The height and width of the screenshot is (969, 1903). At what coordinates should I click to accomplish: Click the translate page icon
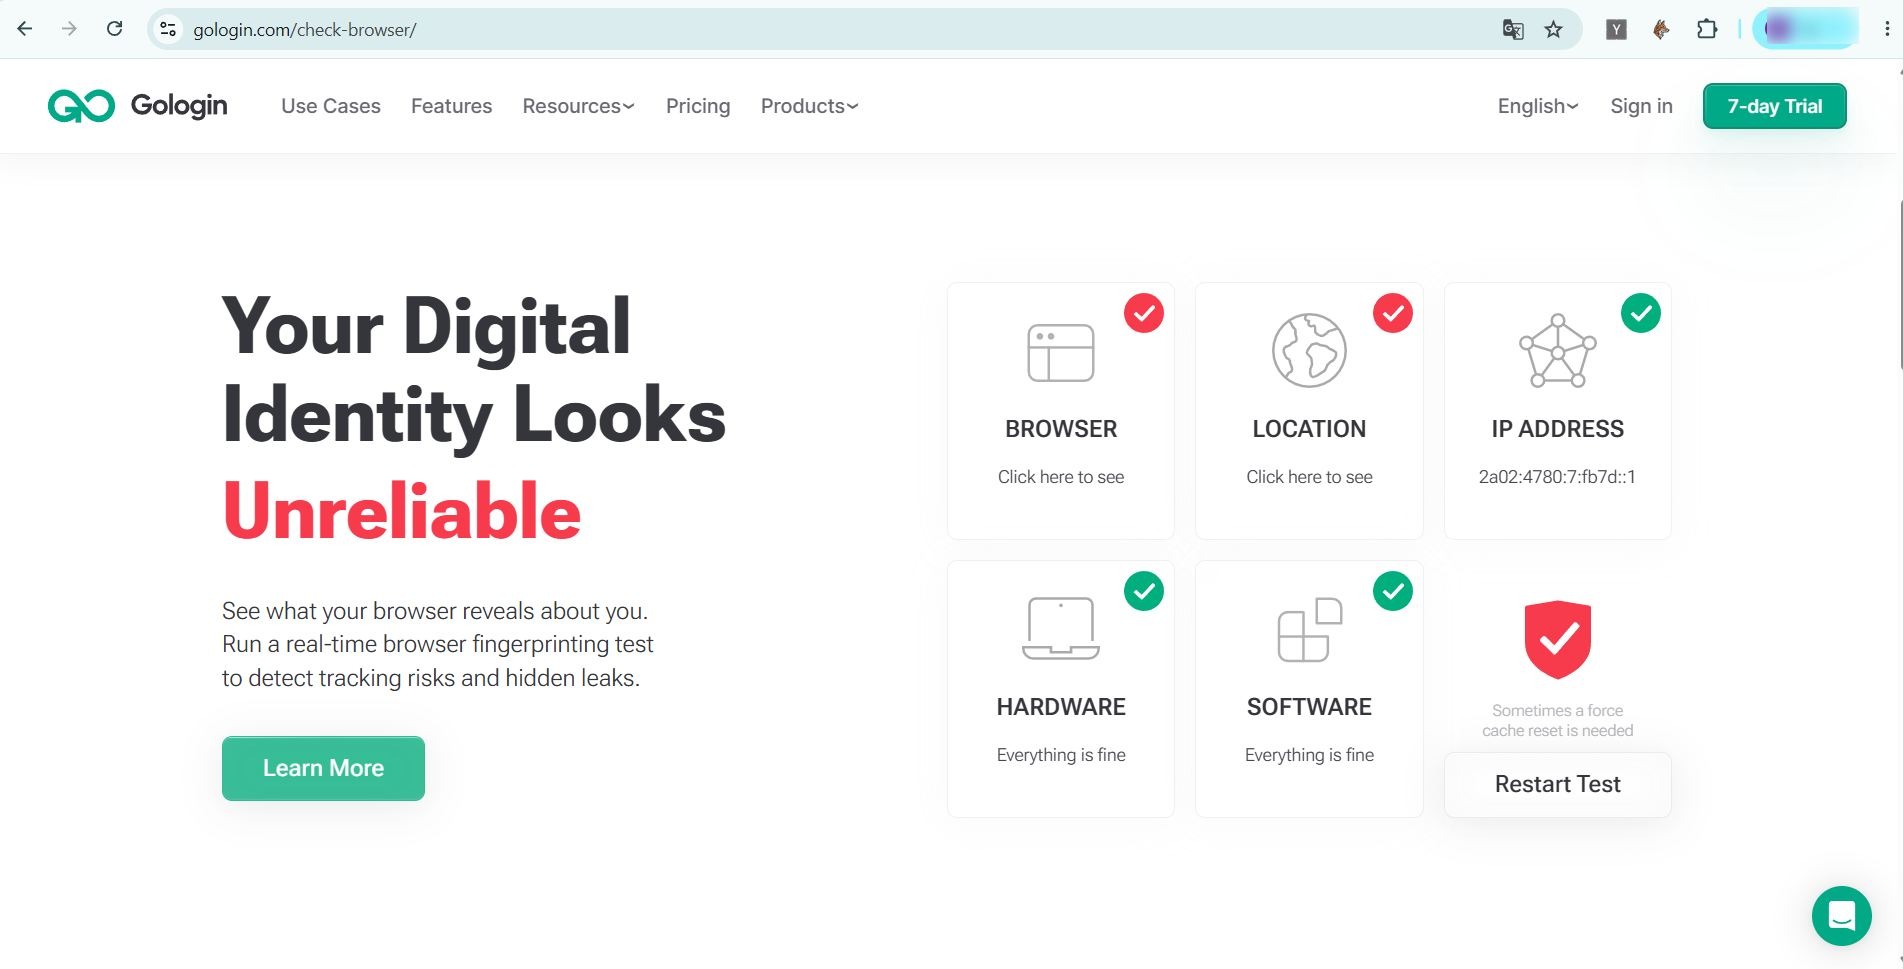pyautogui.click(x=1513, y=29)
